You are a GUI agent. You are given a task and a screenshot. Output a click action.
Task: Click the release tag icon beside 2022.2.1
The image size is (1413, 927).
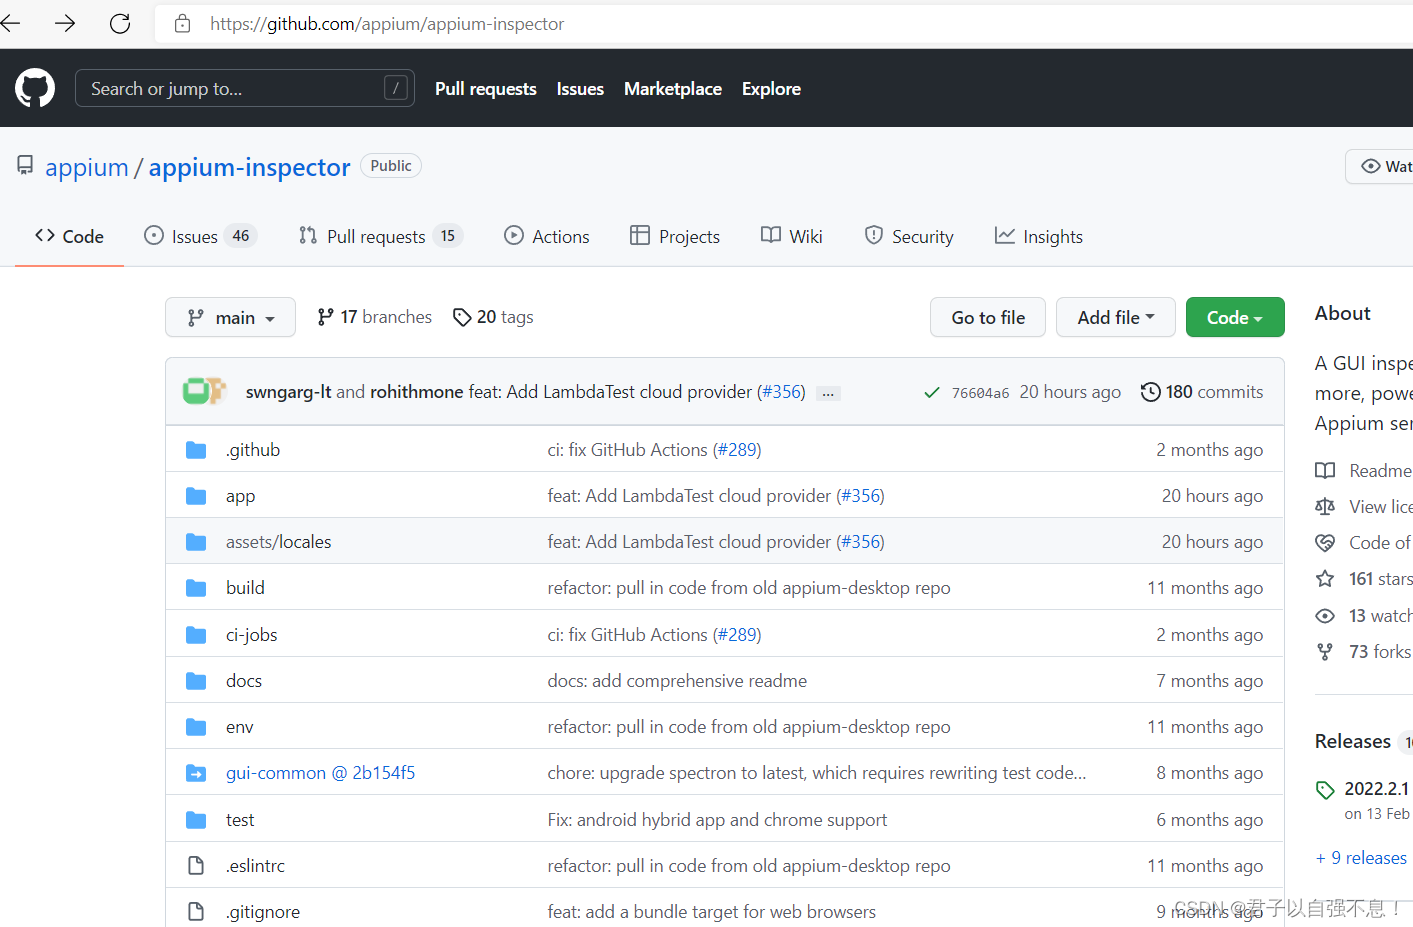pyautogui.click(x=1325, y=790)
